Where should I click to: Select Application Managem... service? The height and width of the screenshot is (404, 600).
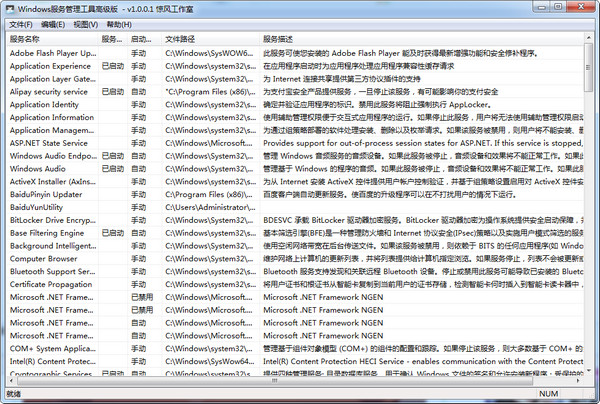click(x=52, y=130)
